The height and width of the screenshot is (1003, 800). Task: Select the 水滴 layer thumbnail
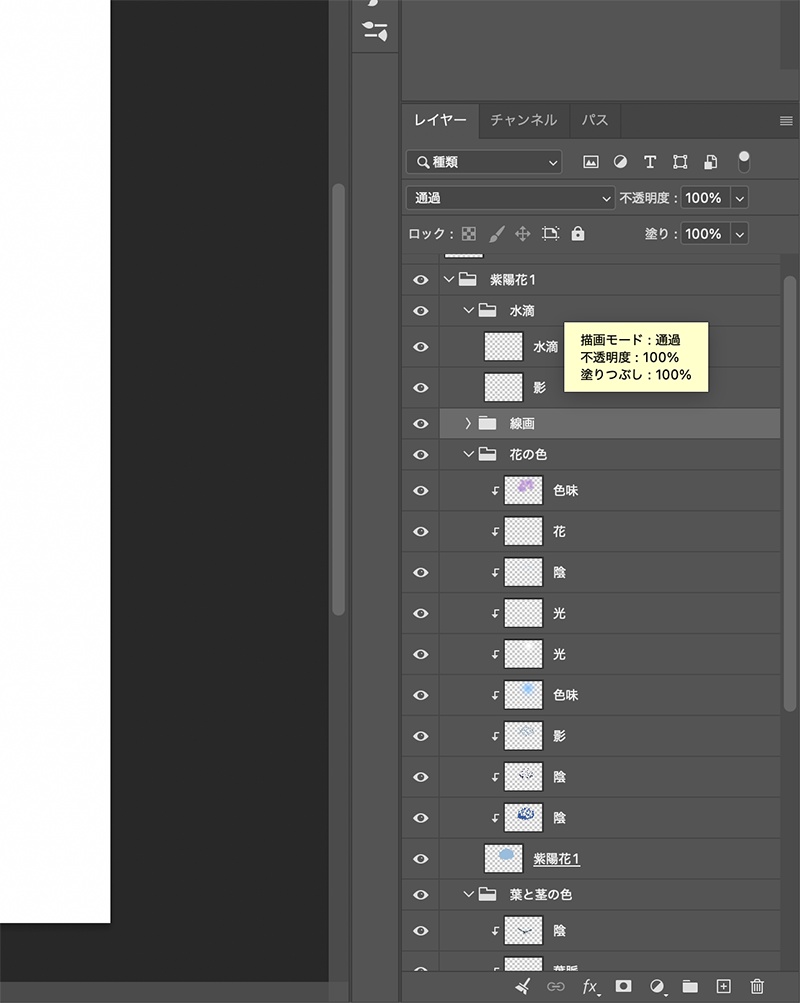504,347
